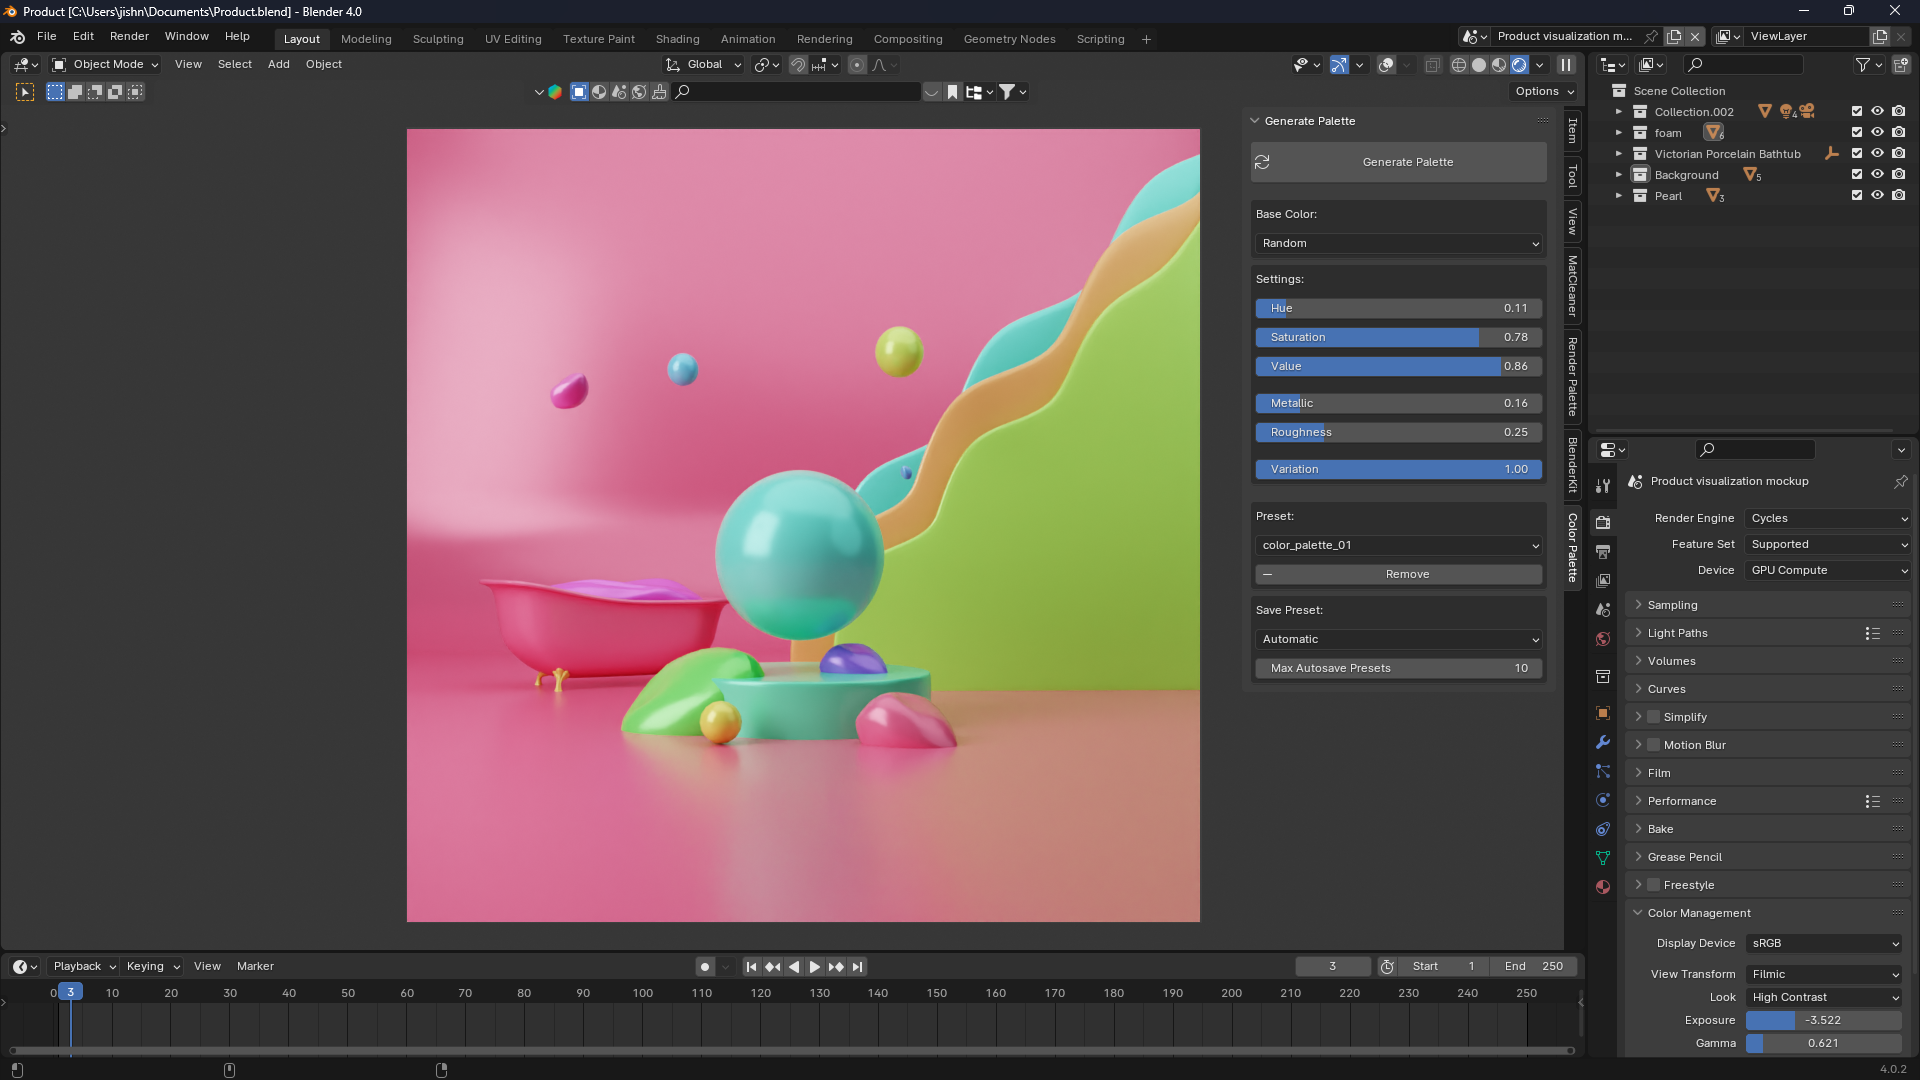Switch to the Shading workspace tab
1920x1080 pixels.
(x=677, y=39)
